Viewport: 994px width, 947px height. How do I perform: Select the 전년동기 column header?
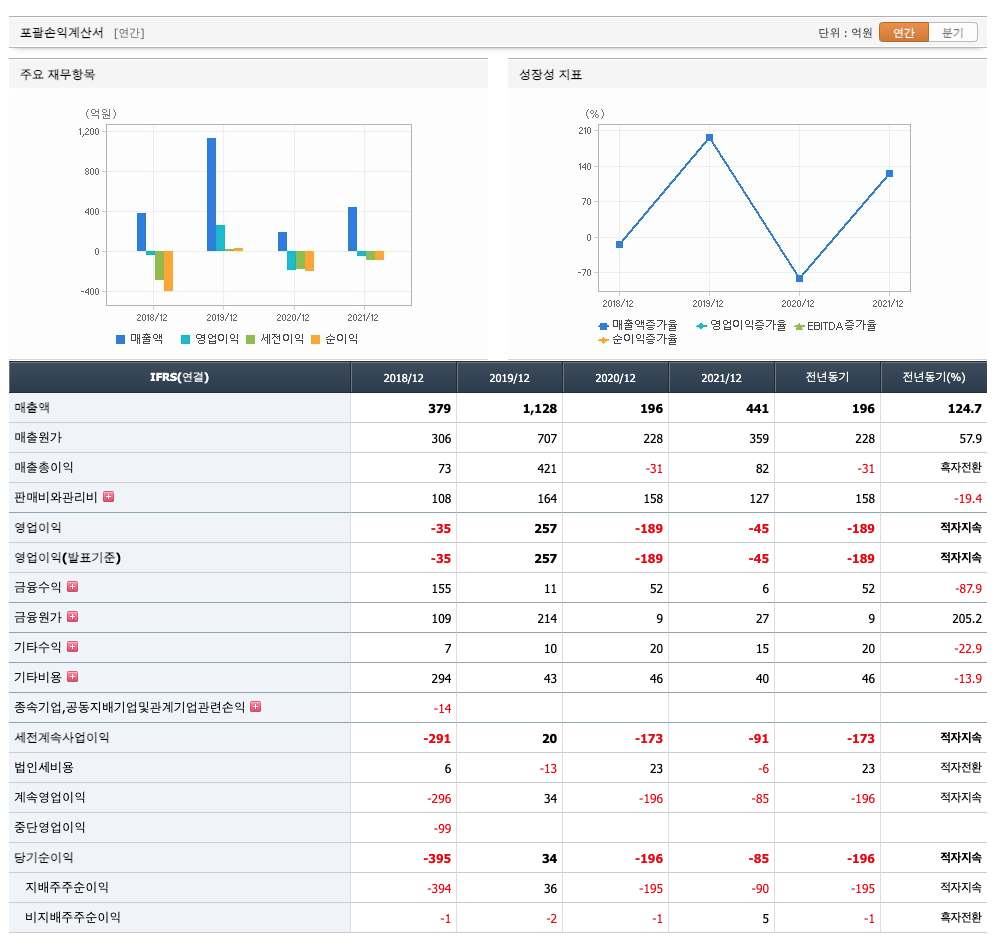827,378
